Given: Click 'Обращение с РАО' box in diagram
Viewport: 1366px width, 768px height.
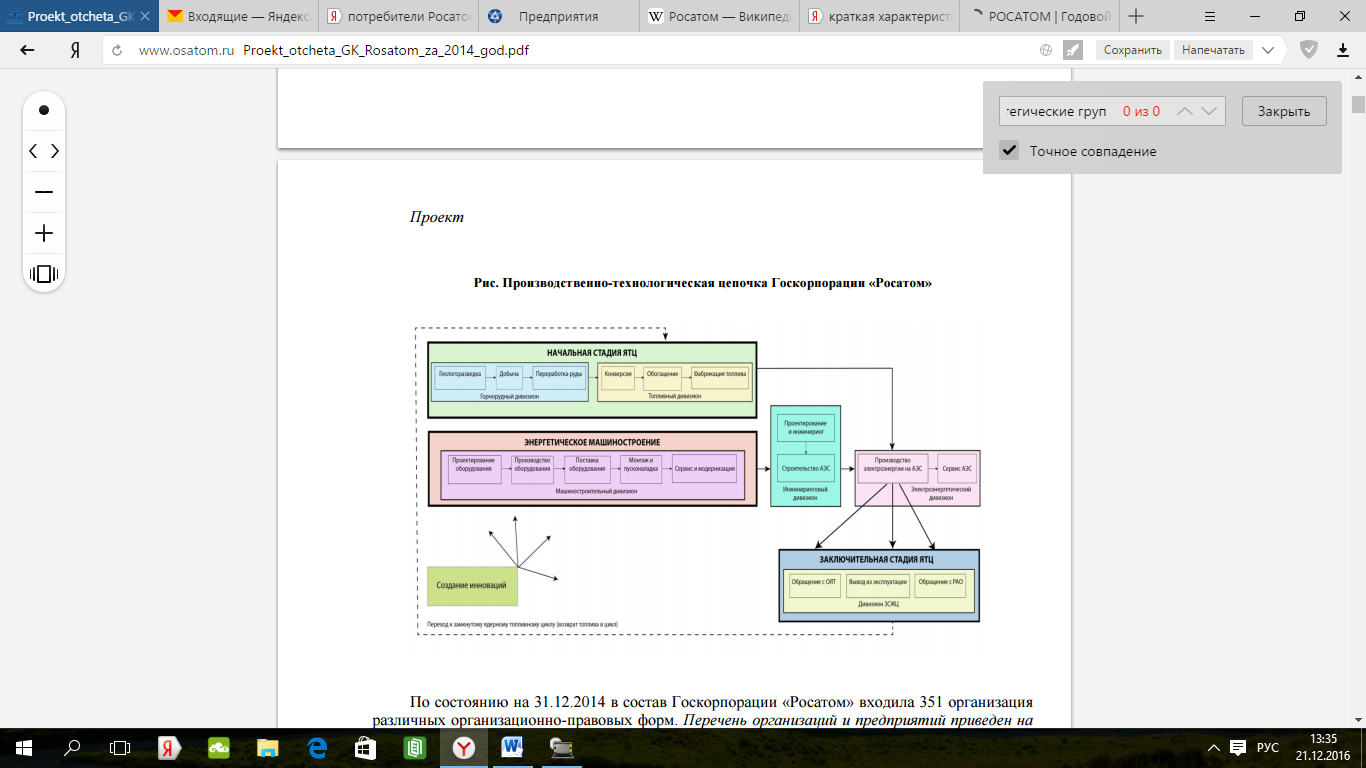Looking at the screenshot, I should (940, 585).
